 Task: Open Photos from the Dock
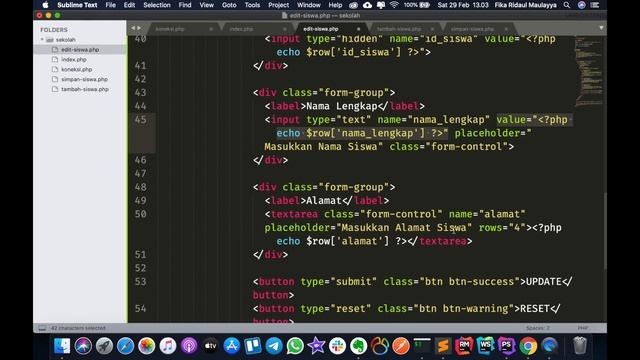(147, 346)
